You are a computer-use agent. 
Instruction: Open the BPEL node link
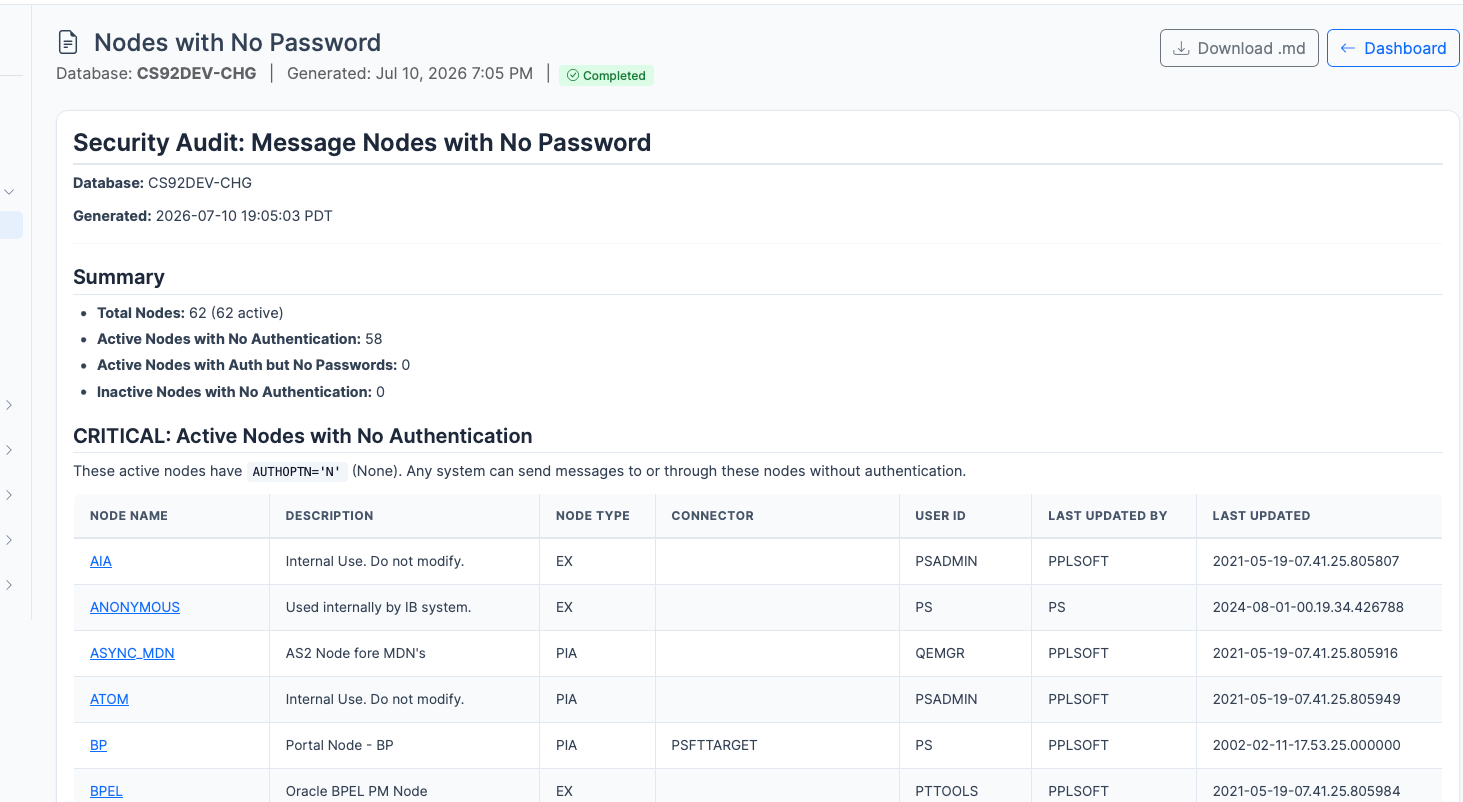coord(106,791)
